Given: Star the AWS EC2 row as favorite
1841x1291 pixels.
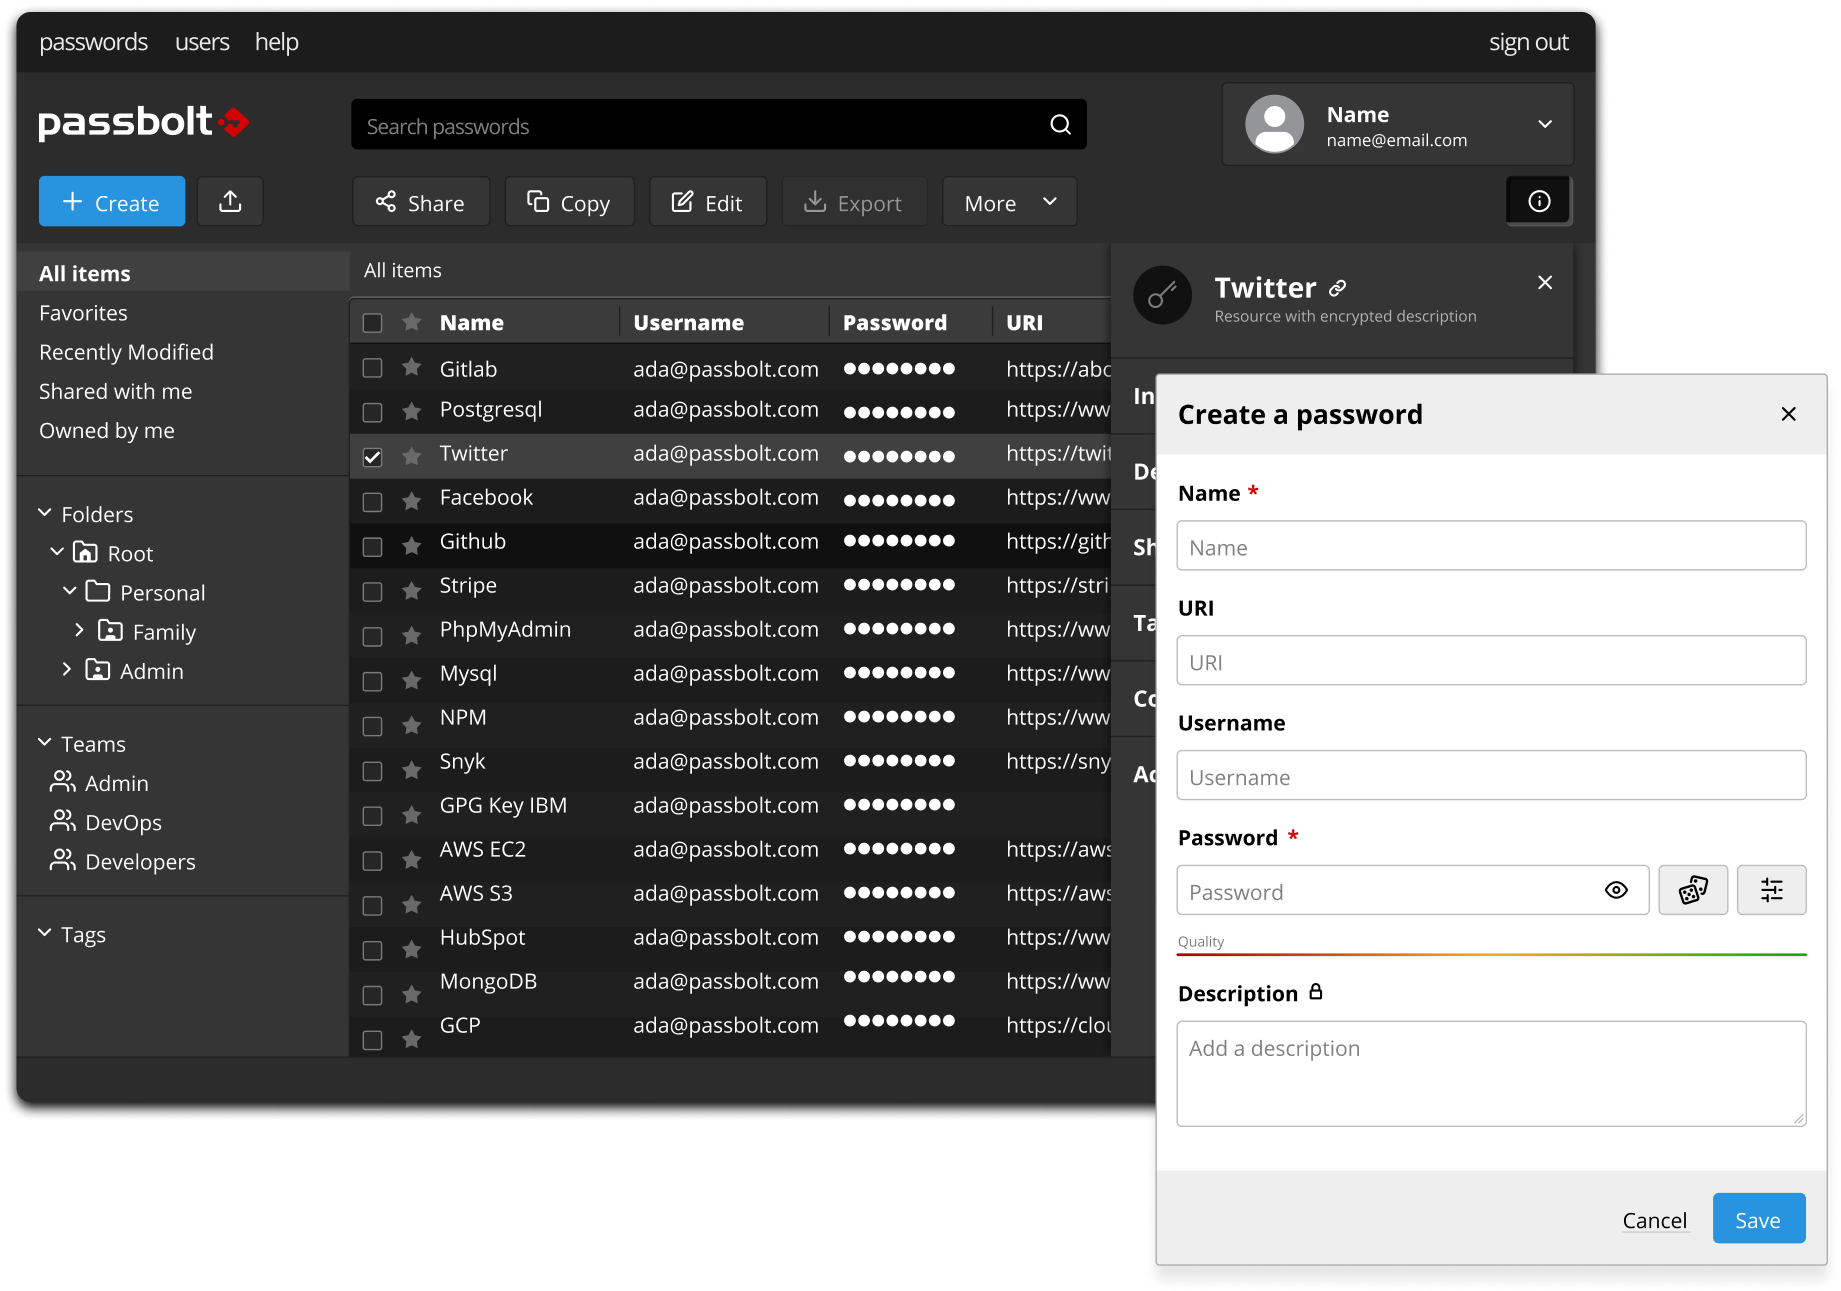Looking at the screenshot, I should 411,859.
